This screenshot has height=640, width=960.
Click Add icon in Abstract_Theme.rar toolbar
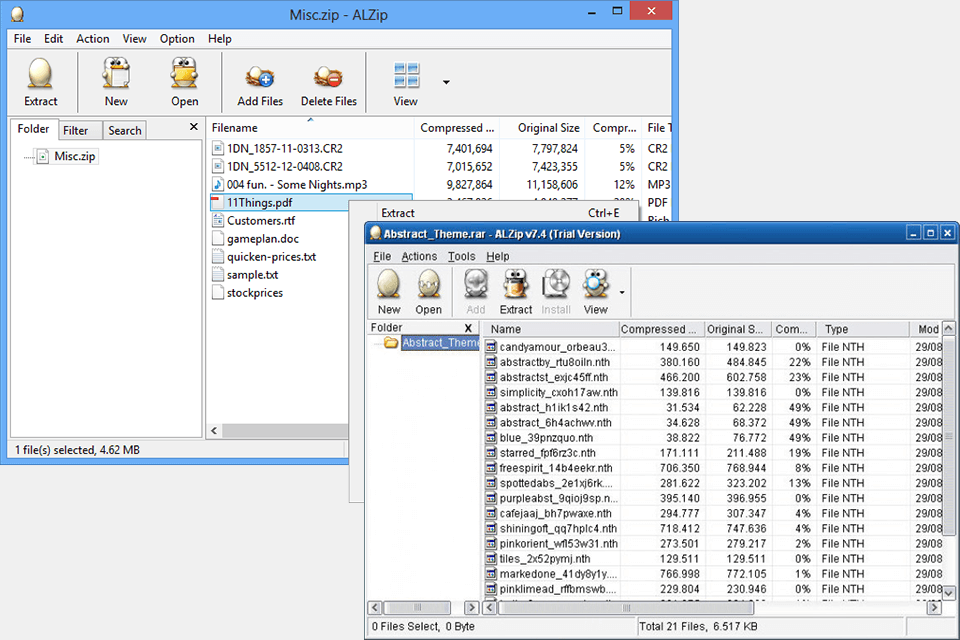point(476,284)
